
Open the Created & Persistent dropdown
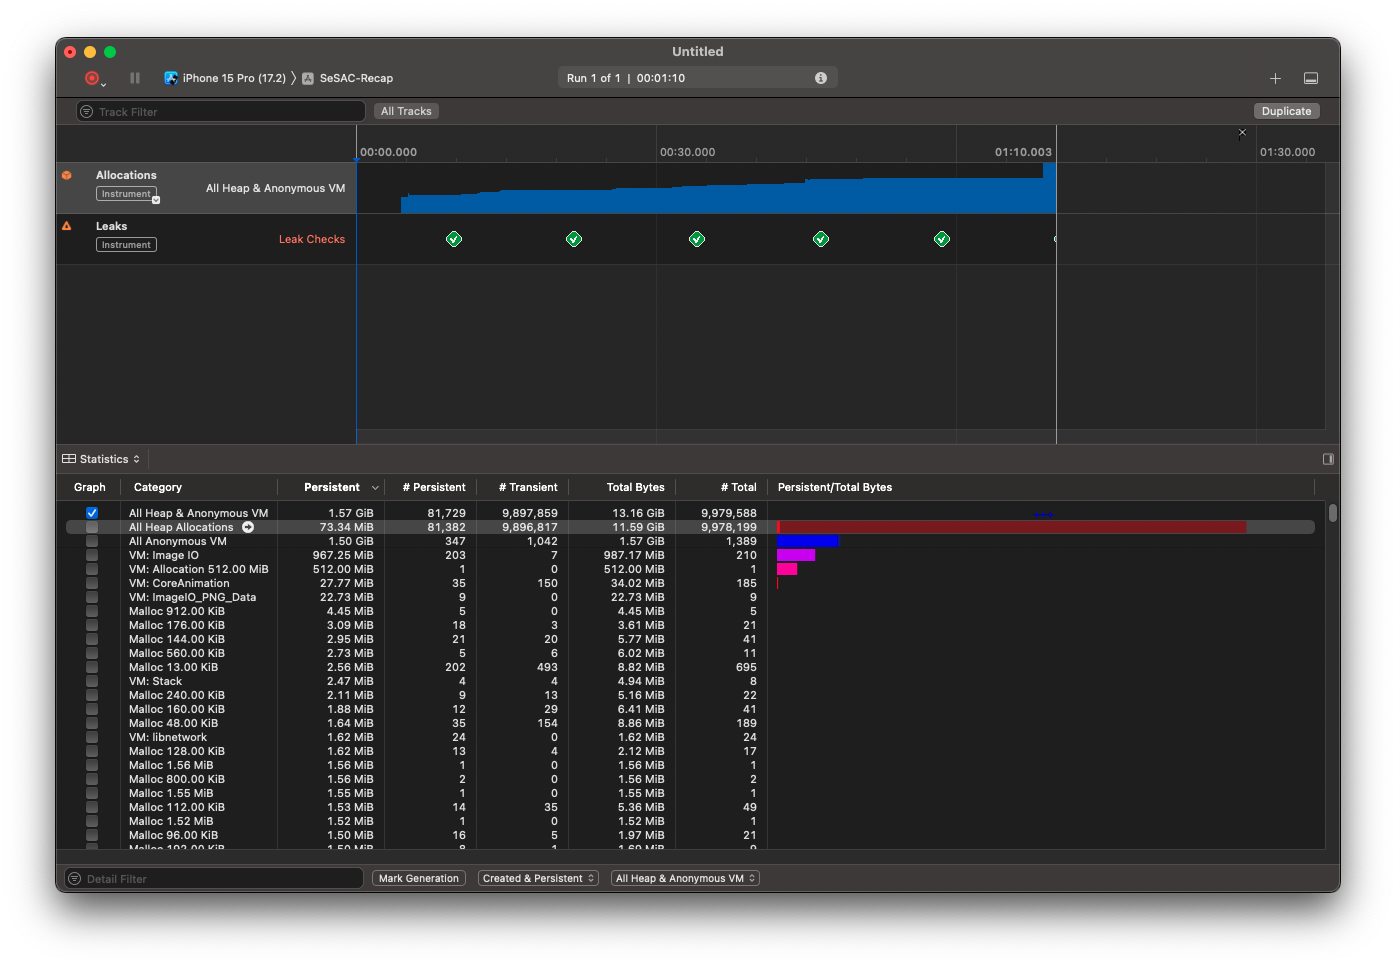(x=538, y=878)
